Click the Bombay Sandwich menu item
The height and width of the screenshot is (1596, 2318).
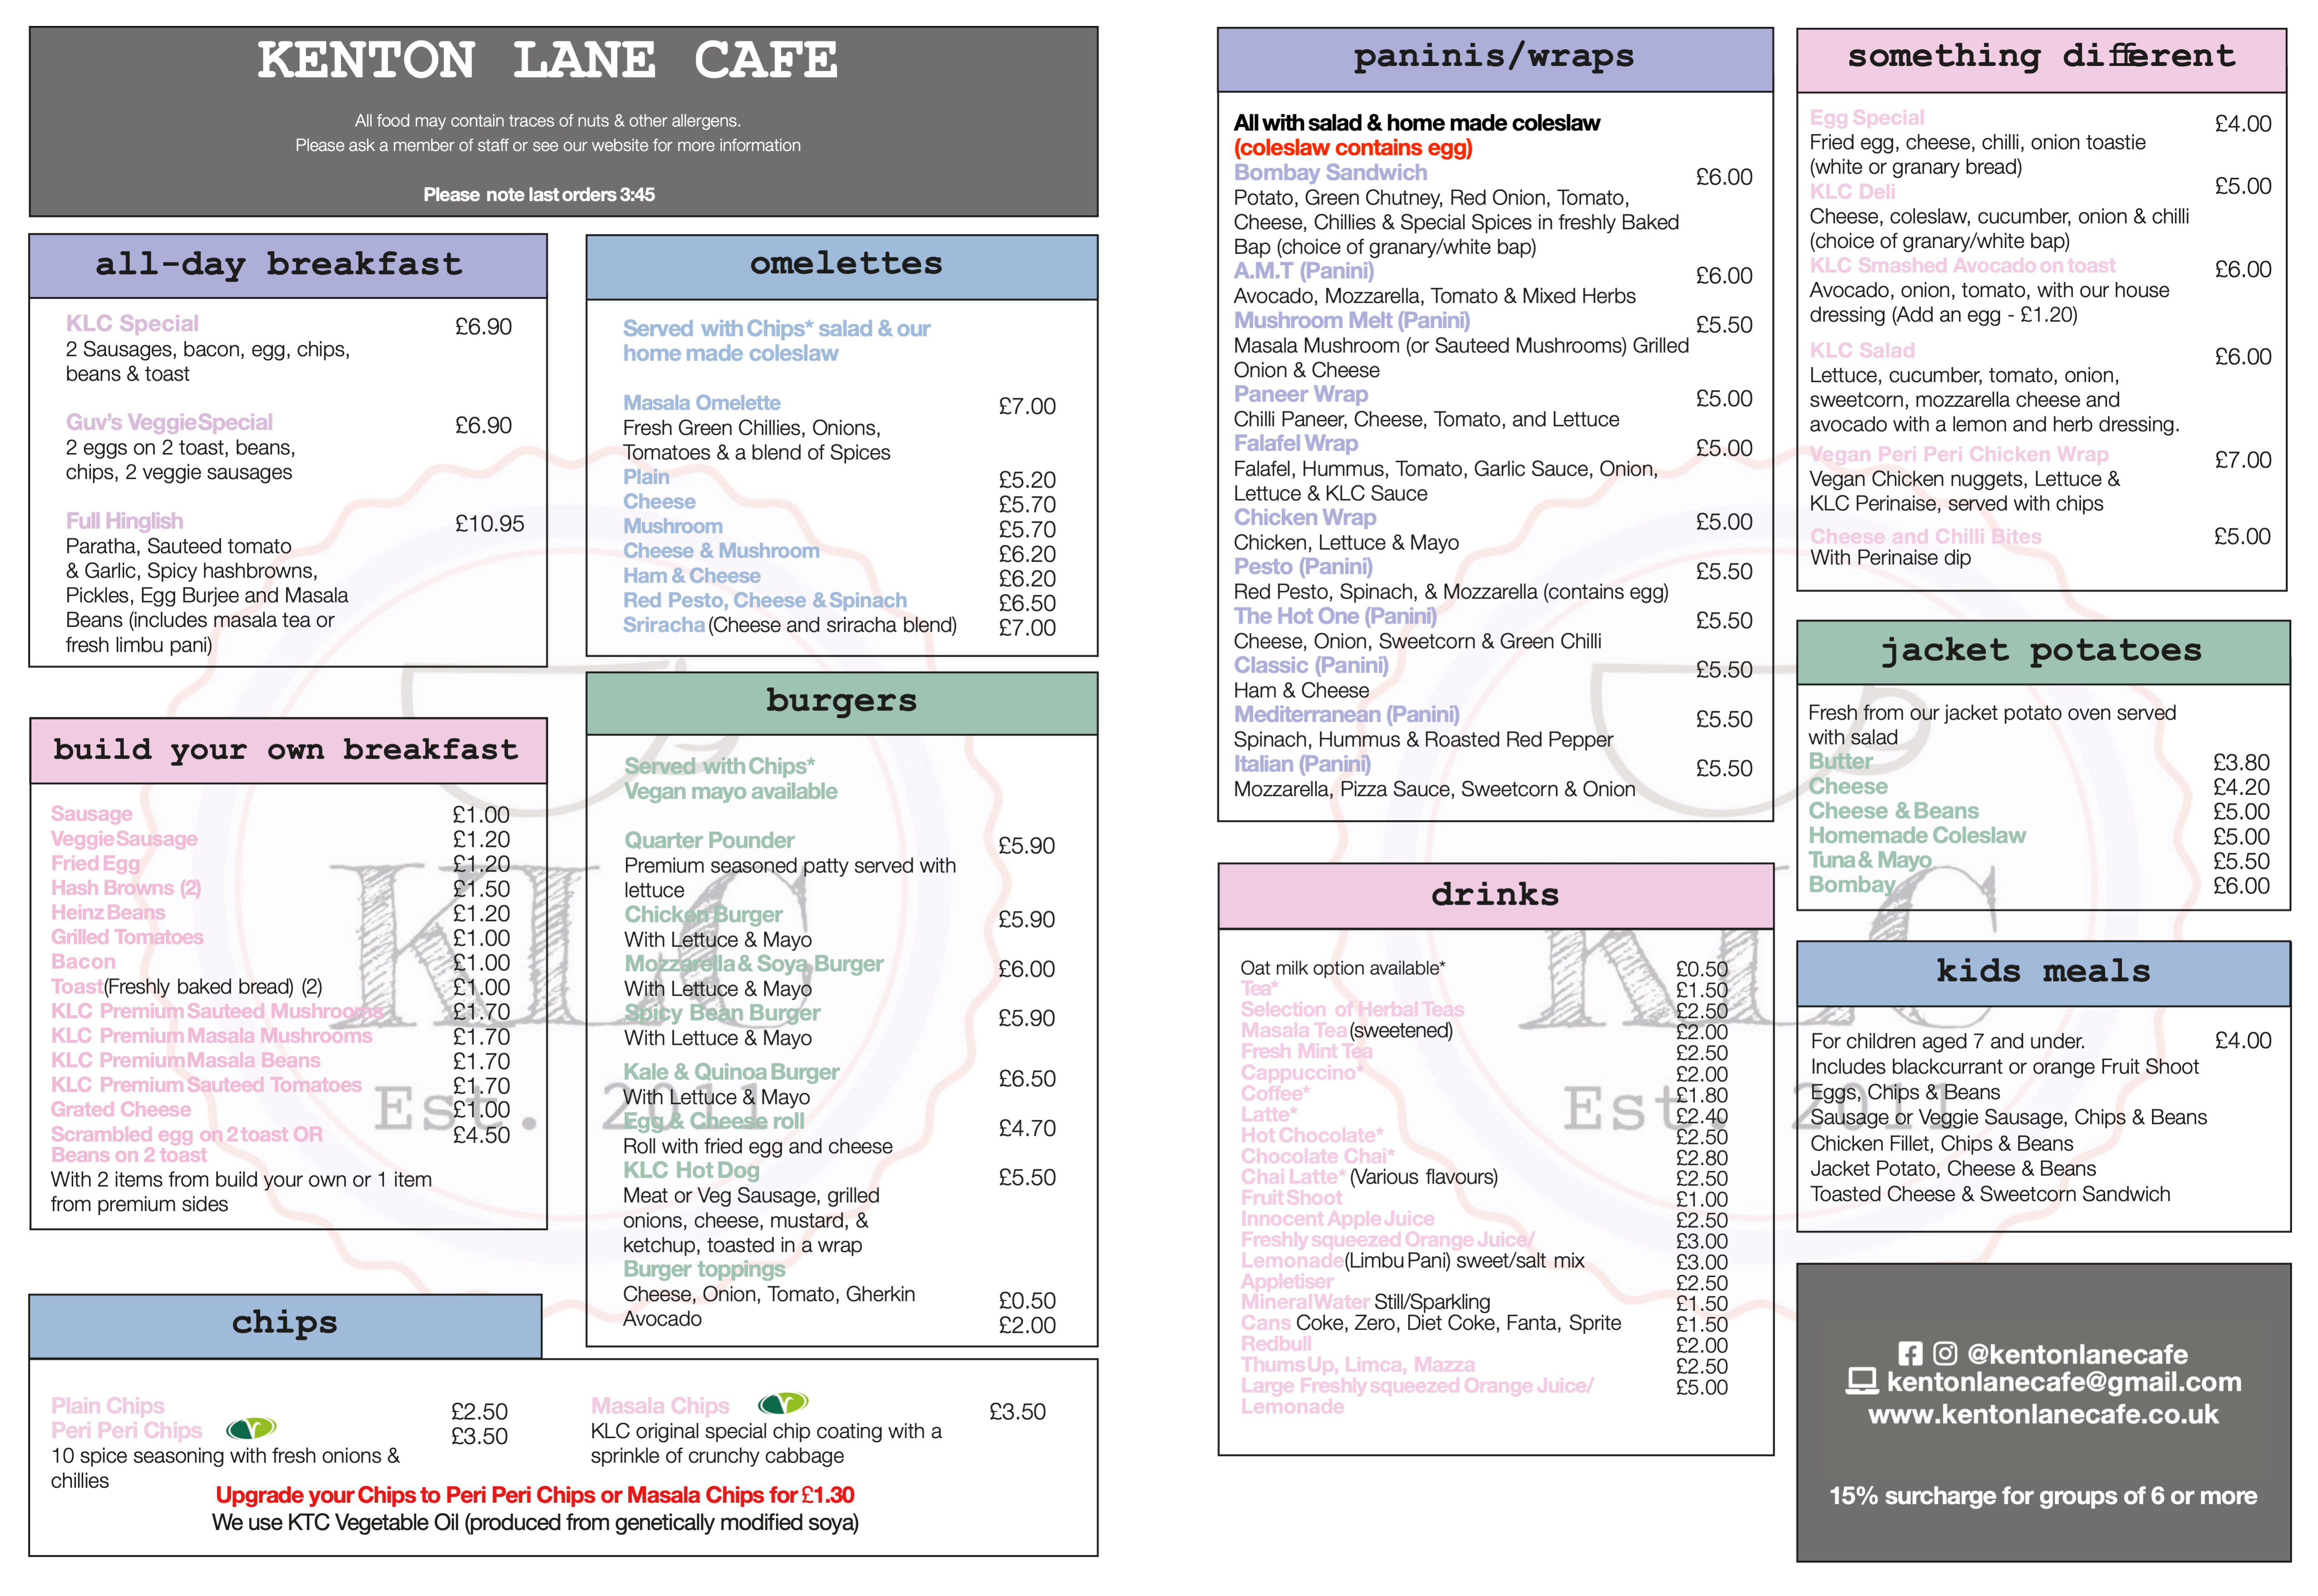click(x=1330, y=172)
